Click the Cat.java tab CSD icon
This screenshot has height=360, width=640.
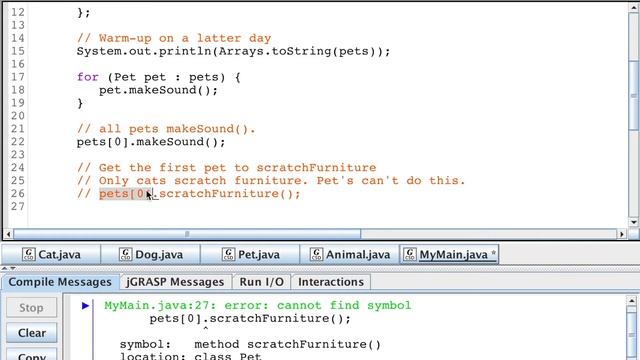pos(29,254)
